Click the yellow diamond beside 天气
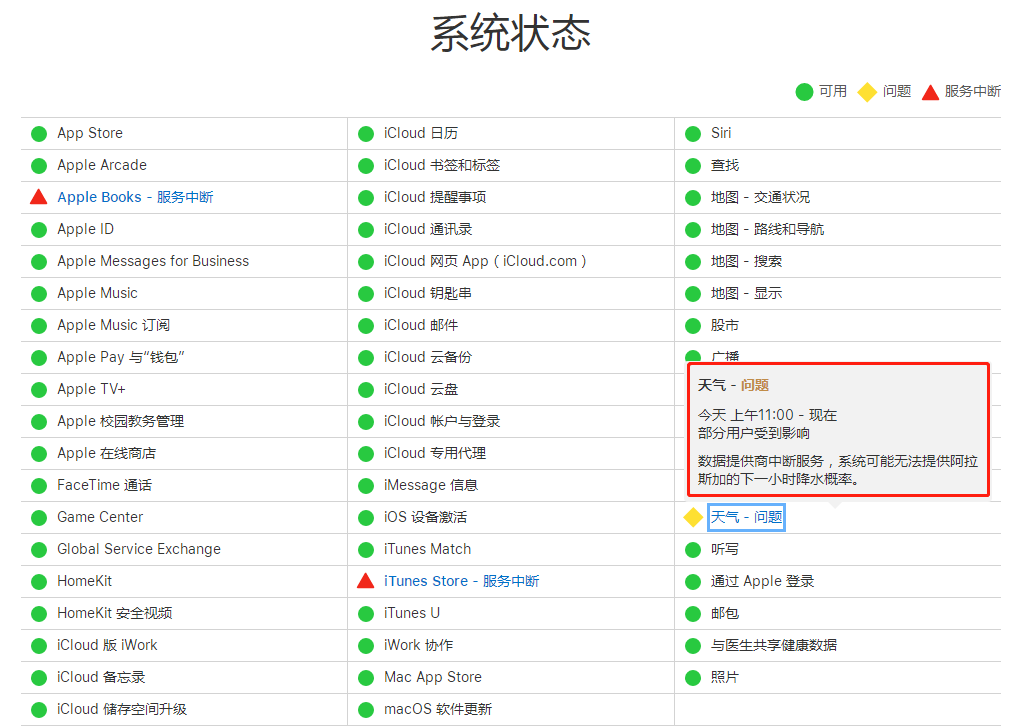The width and height of the screenshot is (1025, 728). click(693, 517)
